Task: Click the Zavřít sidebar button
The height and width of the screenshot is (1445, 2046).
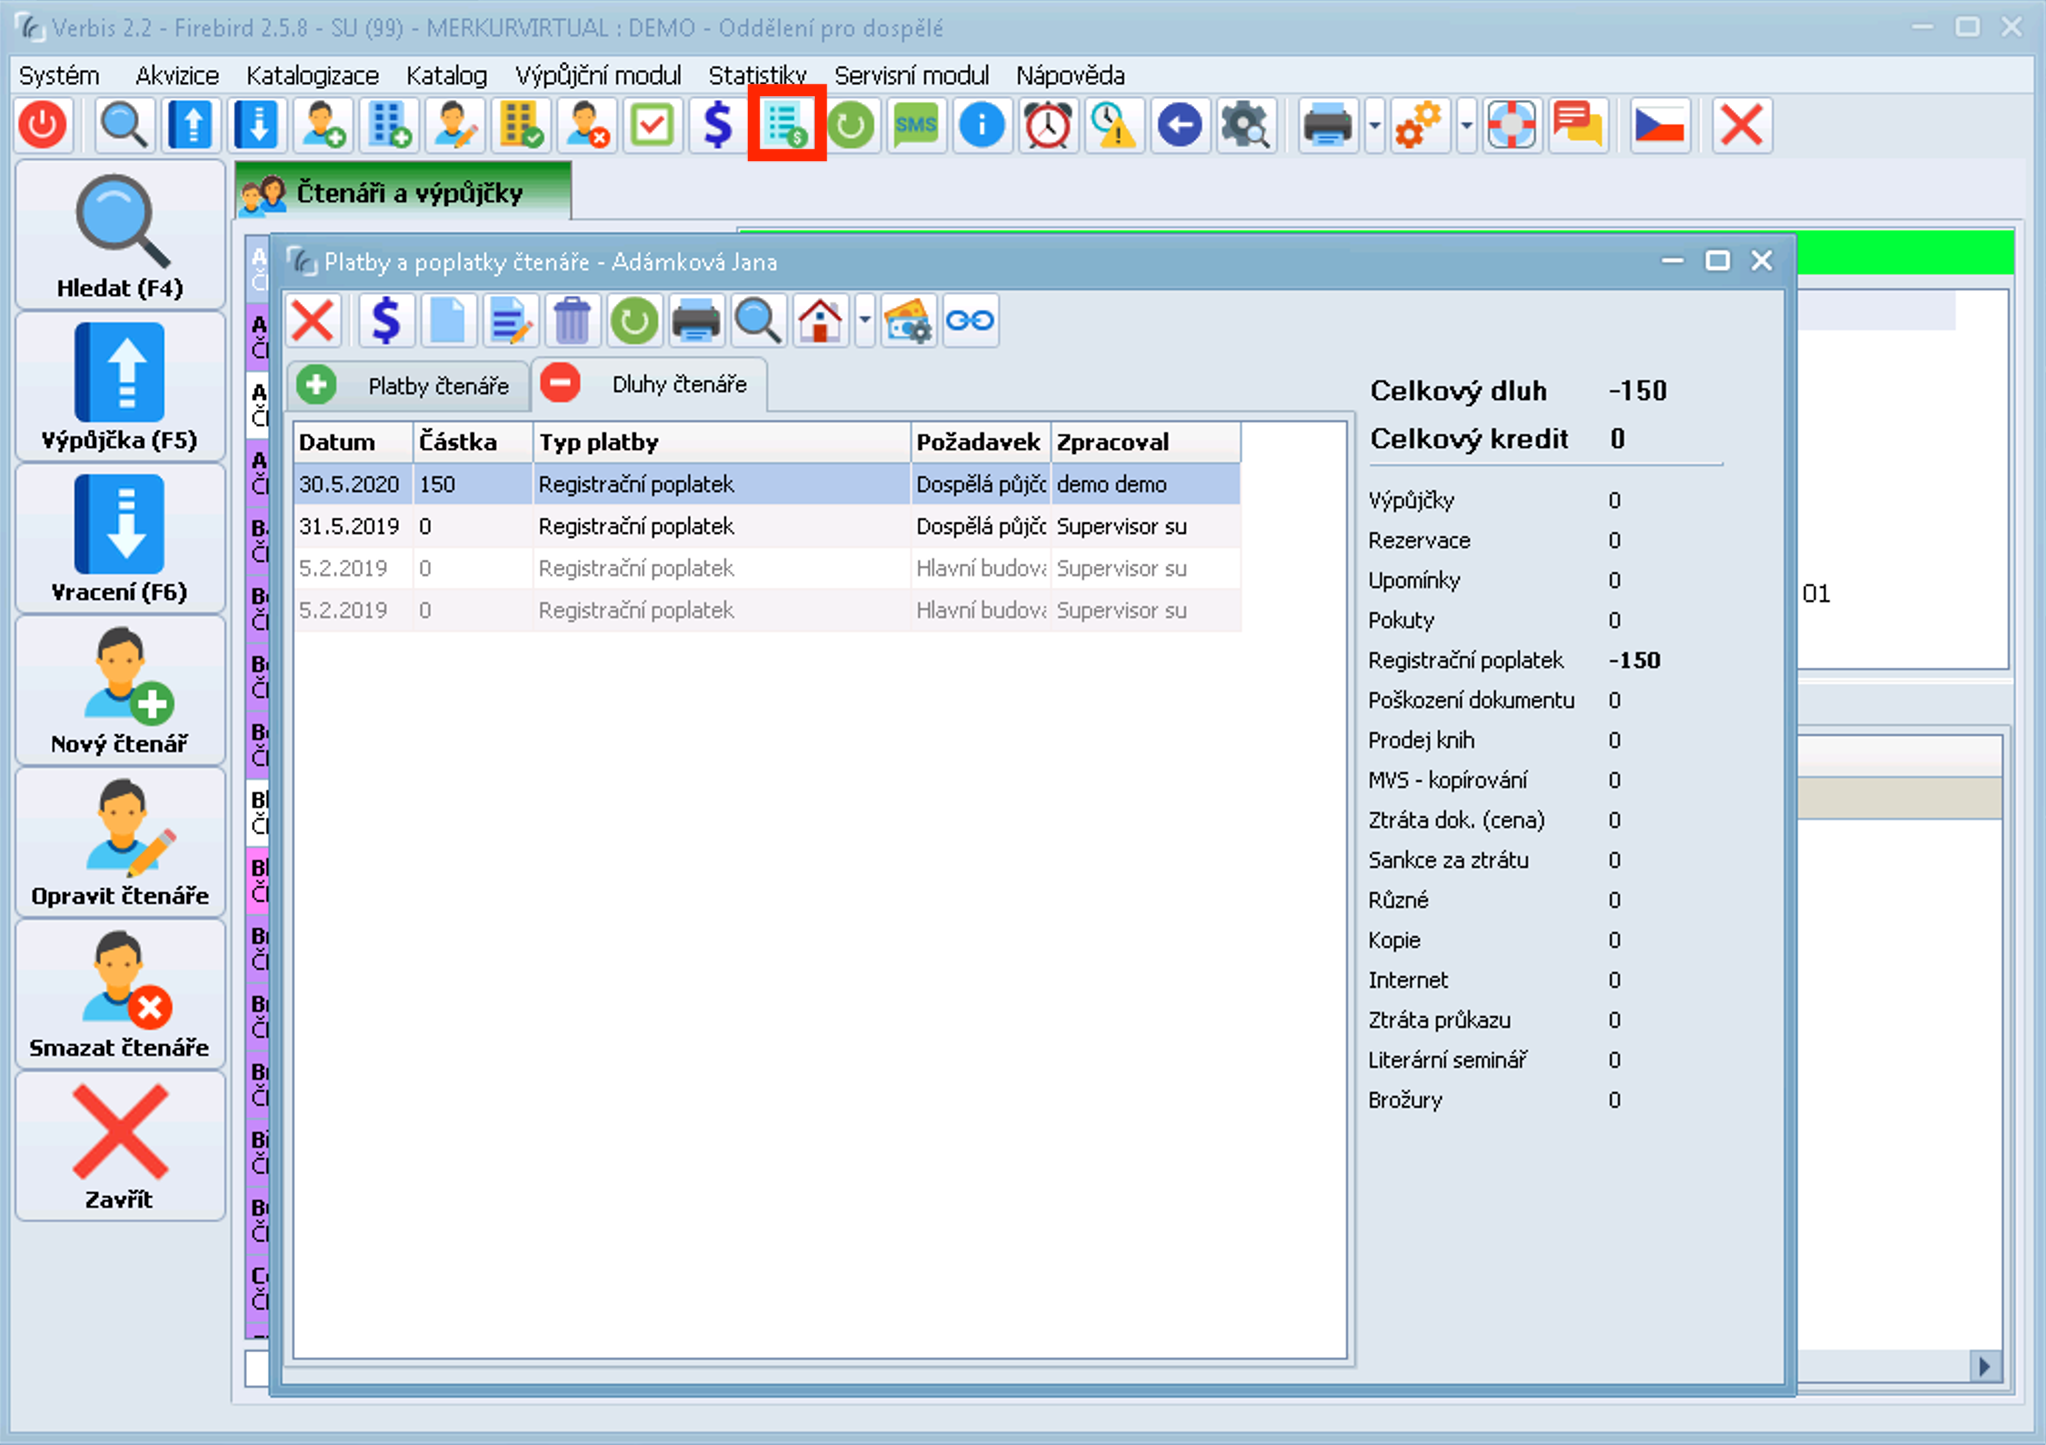Action: coord(120,1148)
